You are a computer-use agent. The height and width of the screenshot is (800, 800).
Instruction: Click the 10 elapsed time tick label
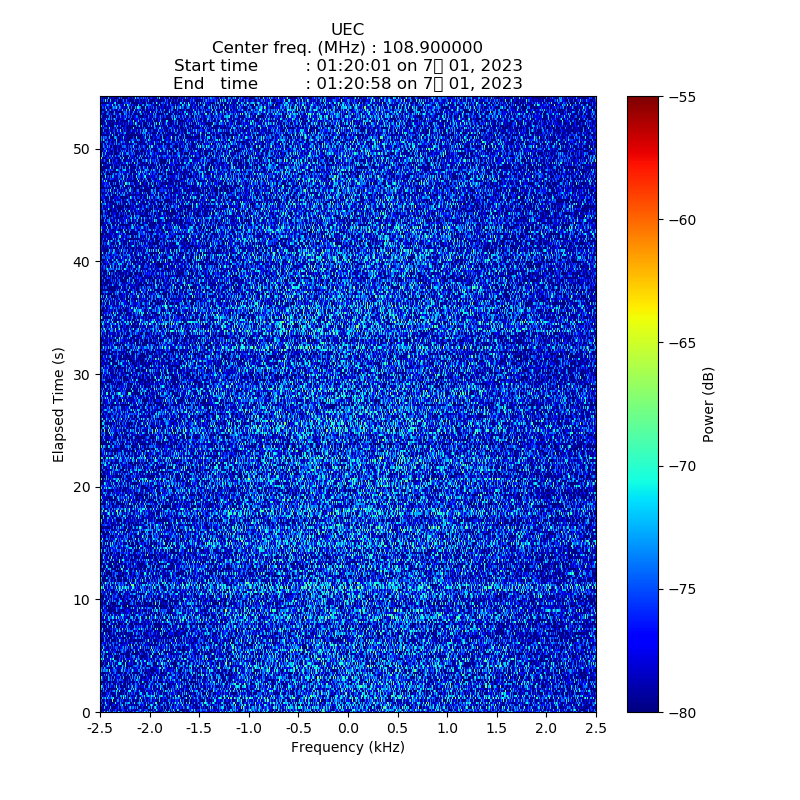[80, 600]
